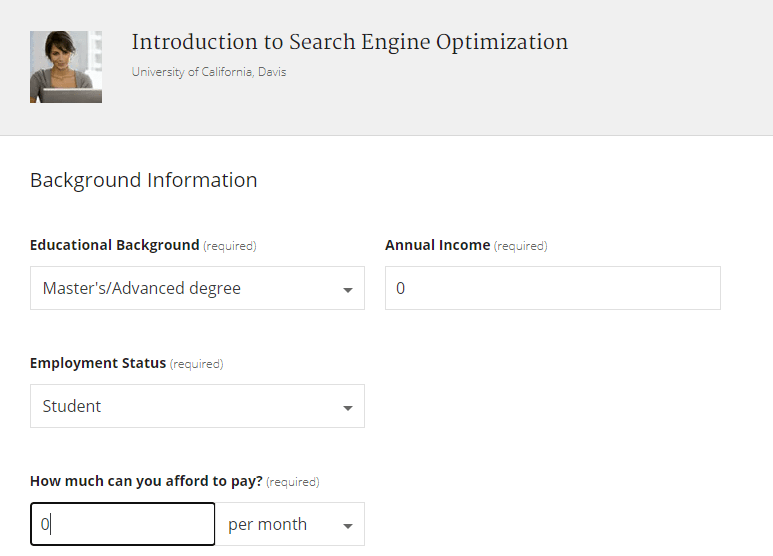
Task: Click the course thumbnail of woman with laptop
Action: 66,67
